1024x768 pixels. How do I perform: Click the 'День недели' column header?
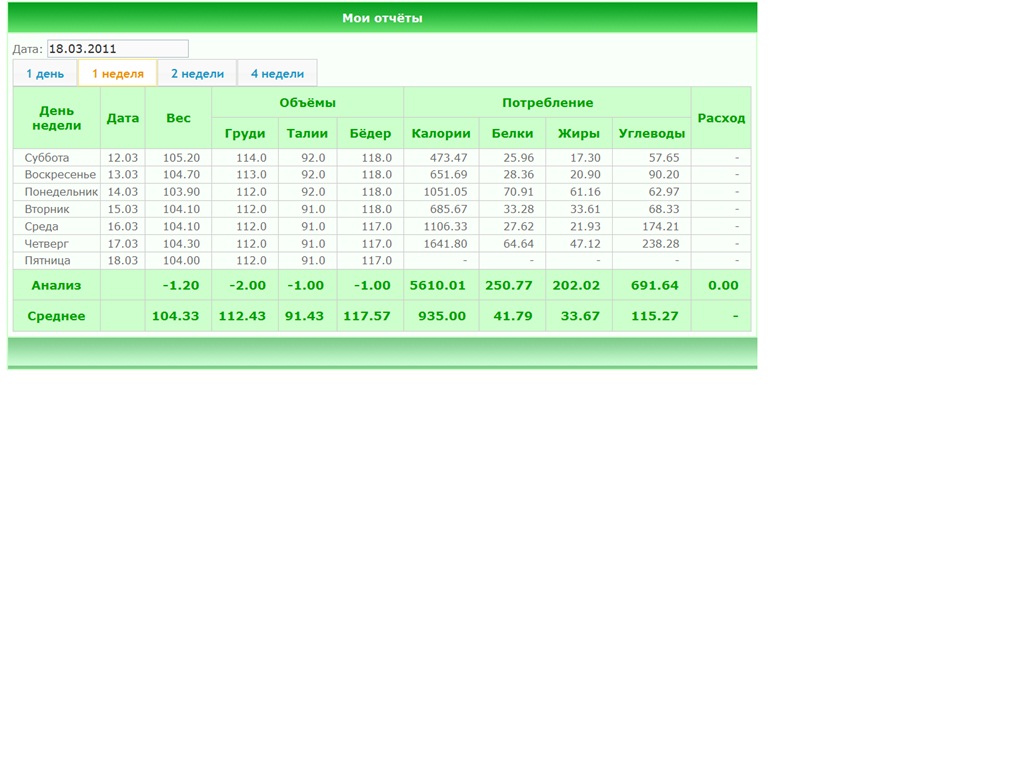coord(57,118)
